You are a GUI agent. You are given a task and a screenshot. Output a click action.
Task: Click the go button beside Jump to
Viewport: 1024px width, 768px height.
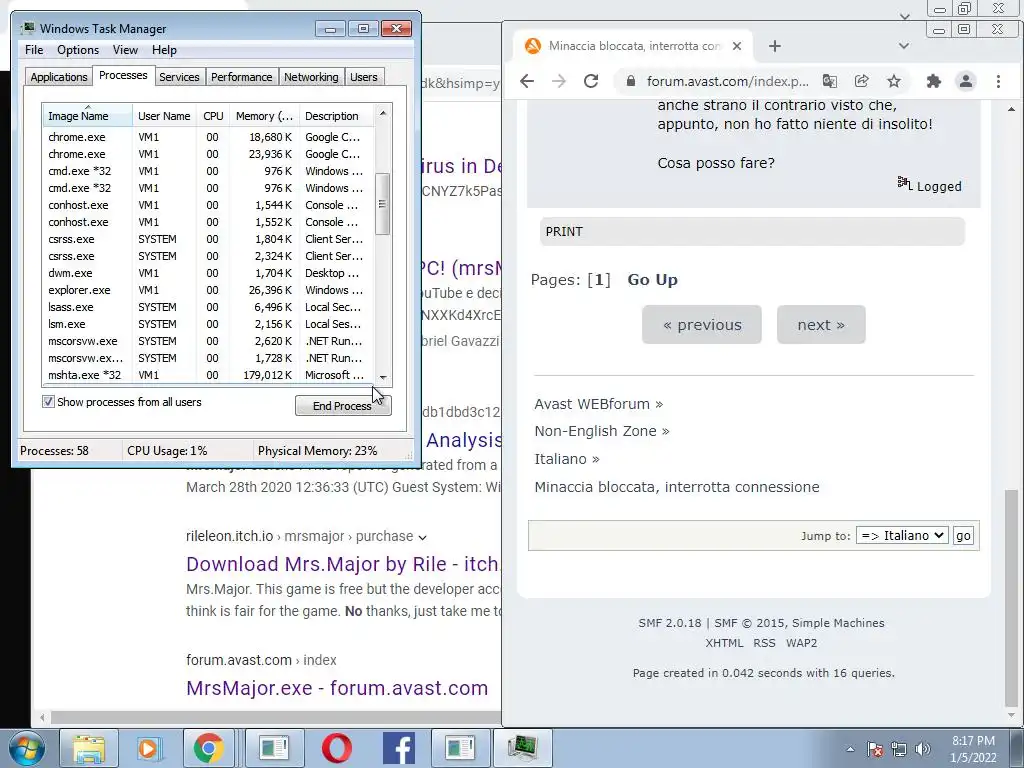pos(963,536)
